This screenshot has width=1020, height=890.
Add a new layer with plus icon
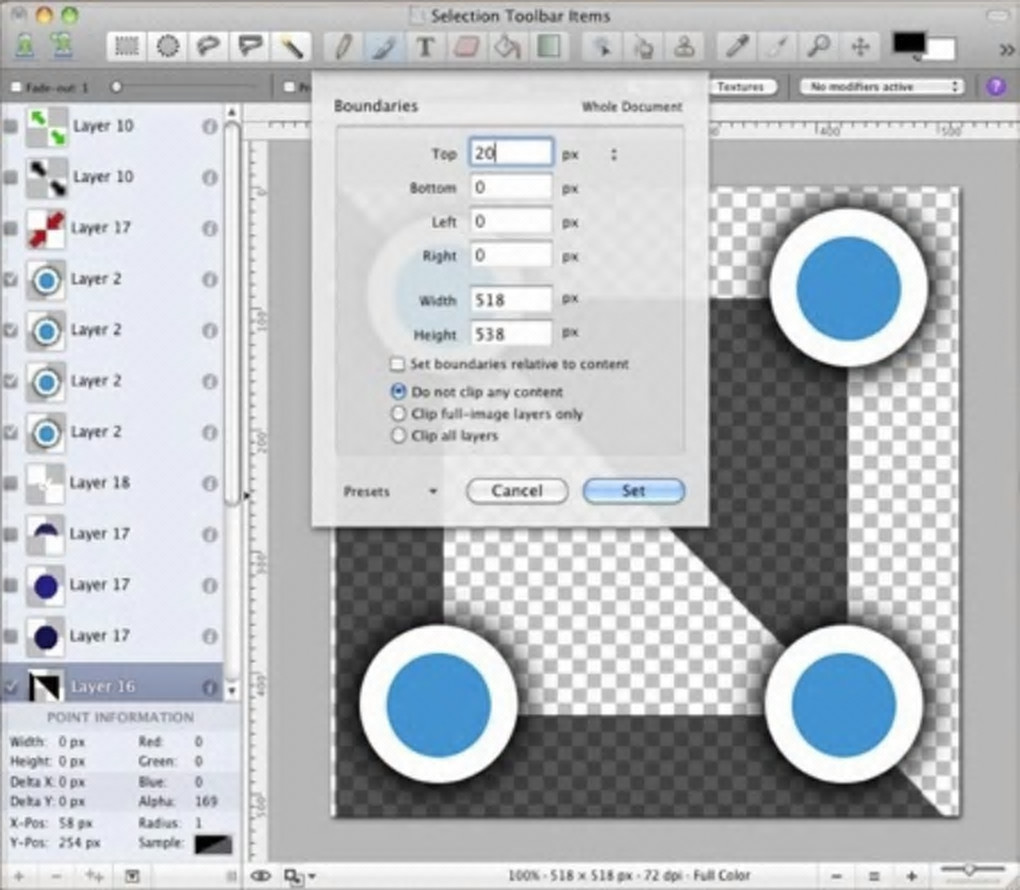pos(19,876)
